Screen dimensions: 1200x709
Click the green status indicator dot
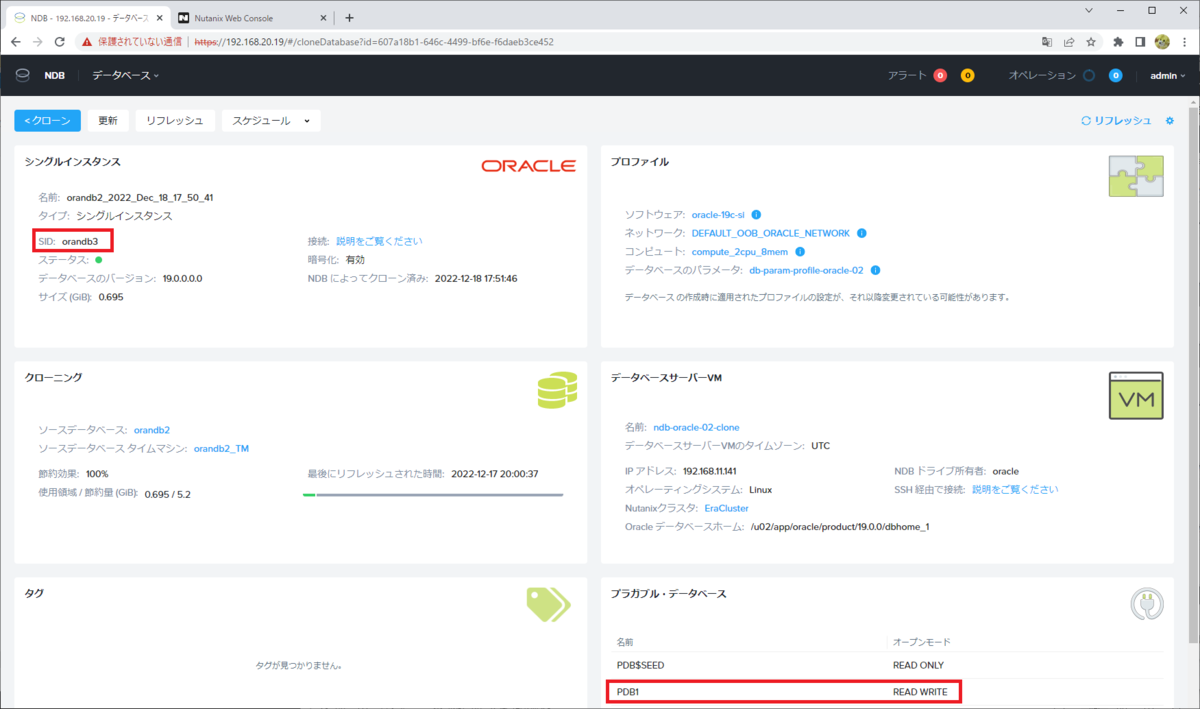(98, 260)
